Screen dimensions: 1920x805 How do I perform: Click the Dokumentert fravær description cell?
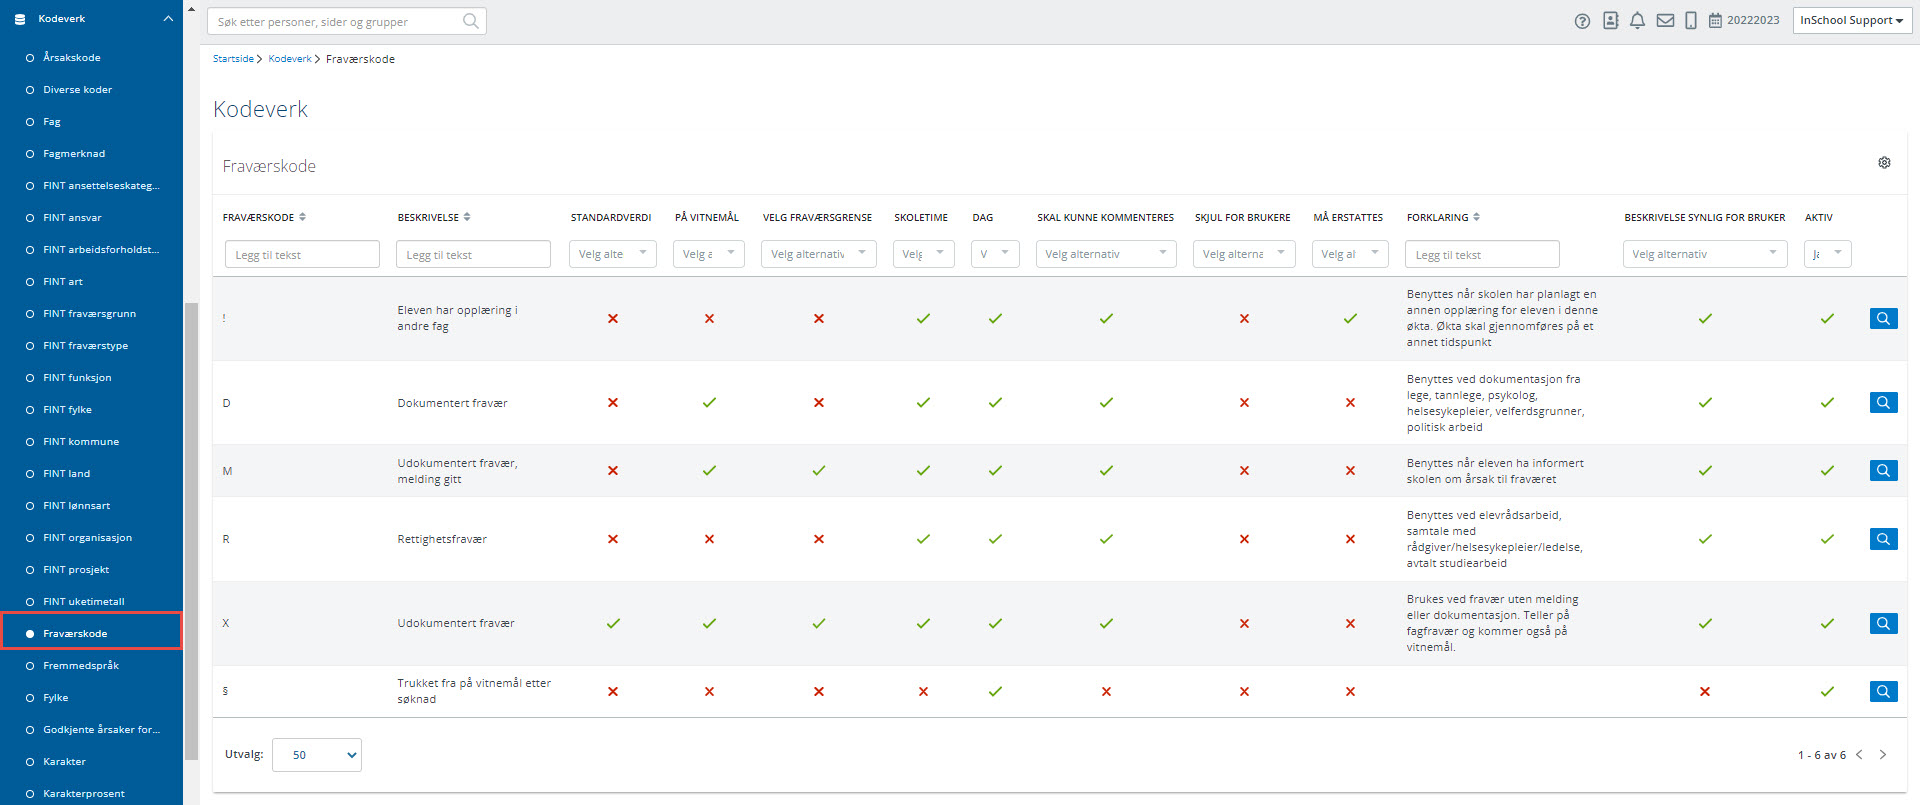click(x=452, y=403)
